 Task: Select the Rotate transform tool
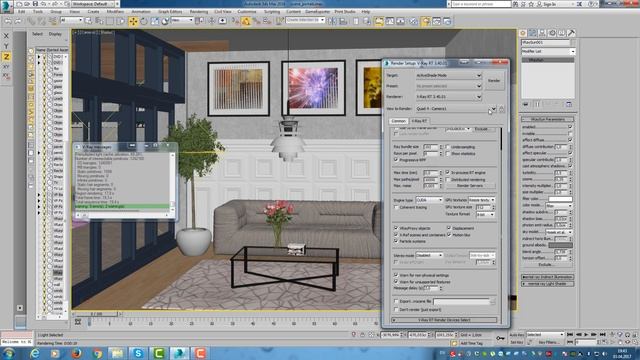pos(144,21)
